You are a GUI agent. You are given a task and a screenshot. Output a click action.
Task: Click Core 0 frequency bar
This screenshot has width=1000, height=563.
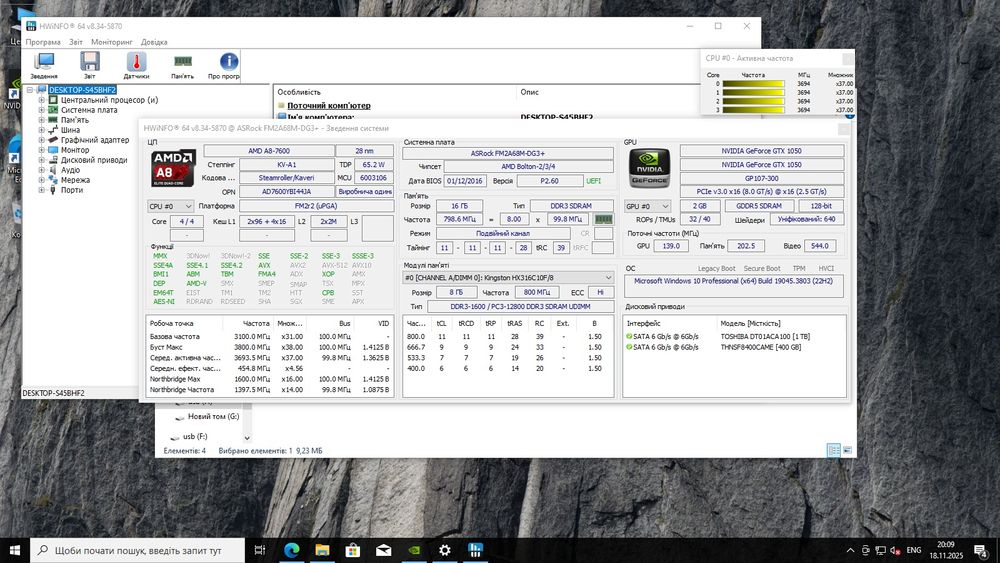point(753,84)
